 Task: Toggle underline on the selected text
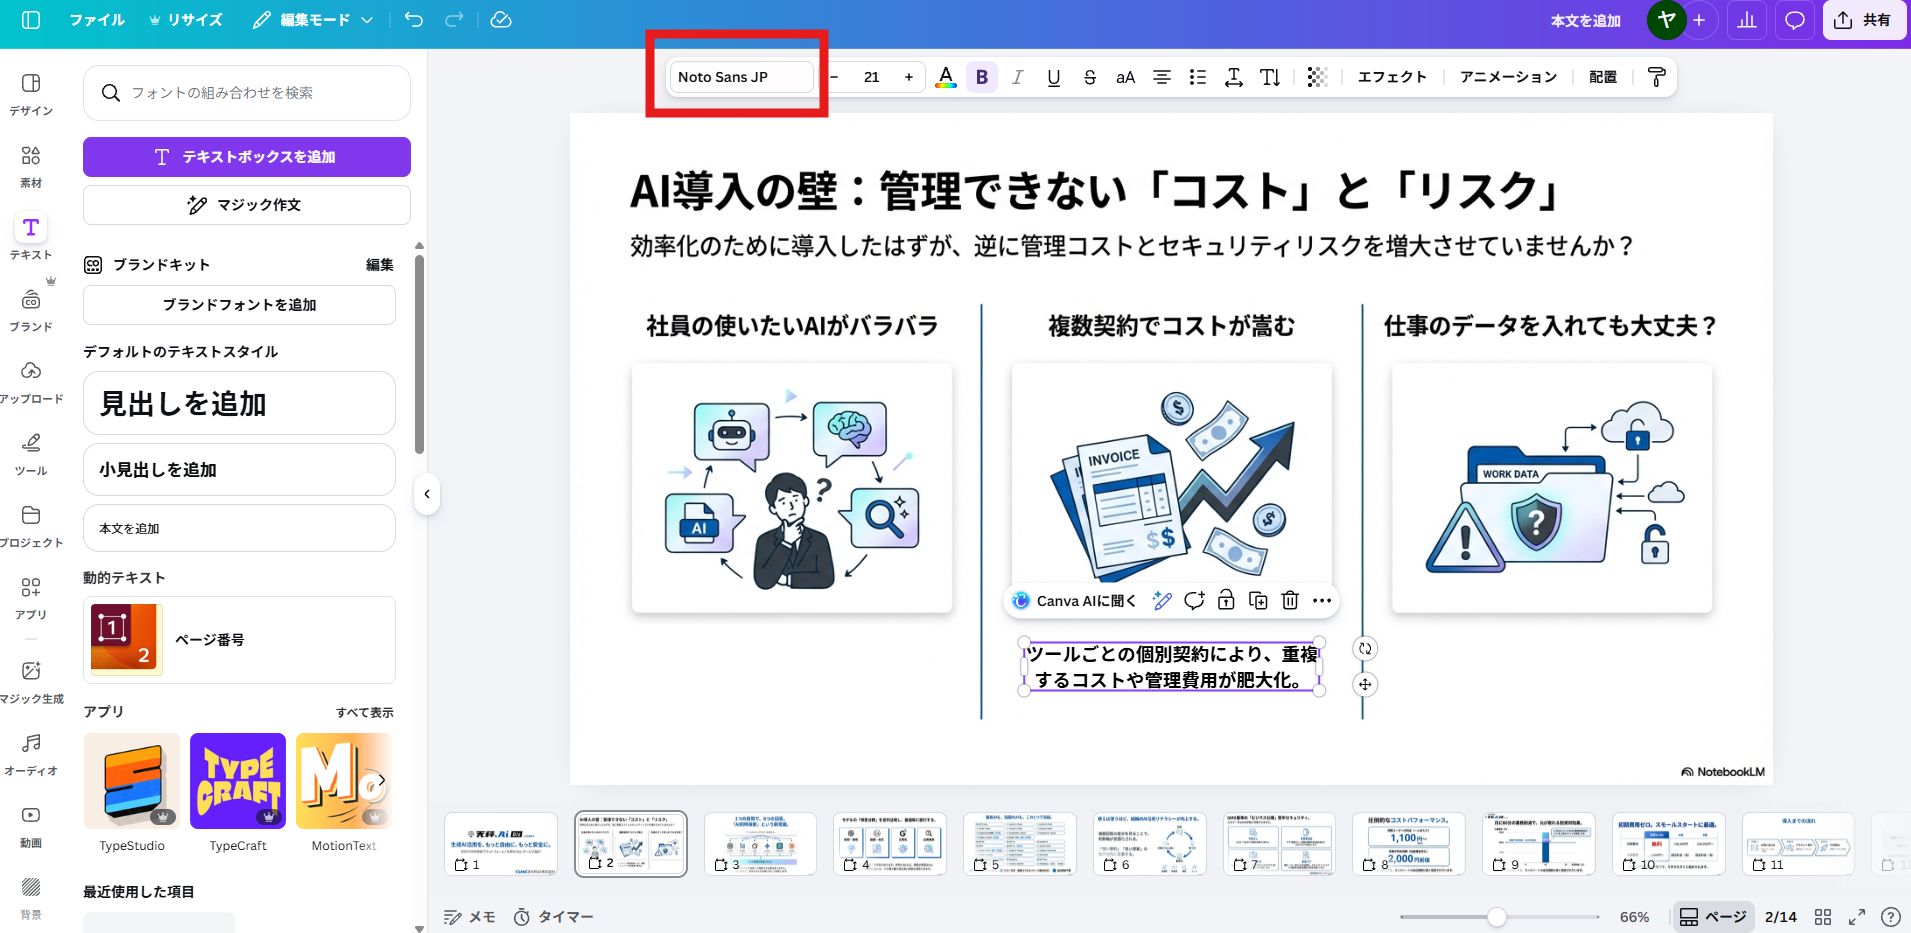1052,76
